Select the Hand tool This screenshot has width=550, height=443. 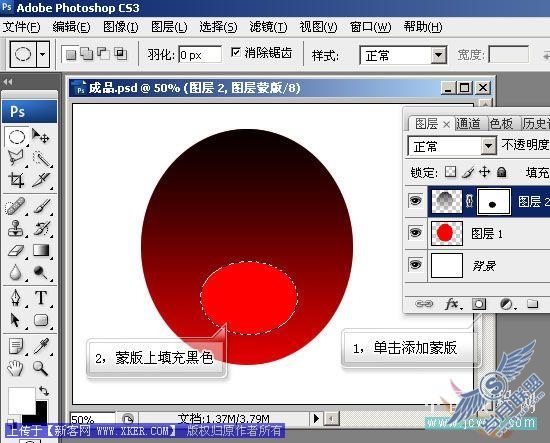16,368
